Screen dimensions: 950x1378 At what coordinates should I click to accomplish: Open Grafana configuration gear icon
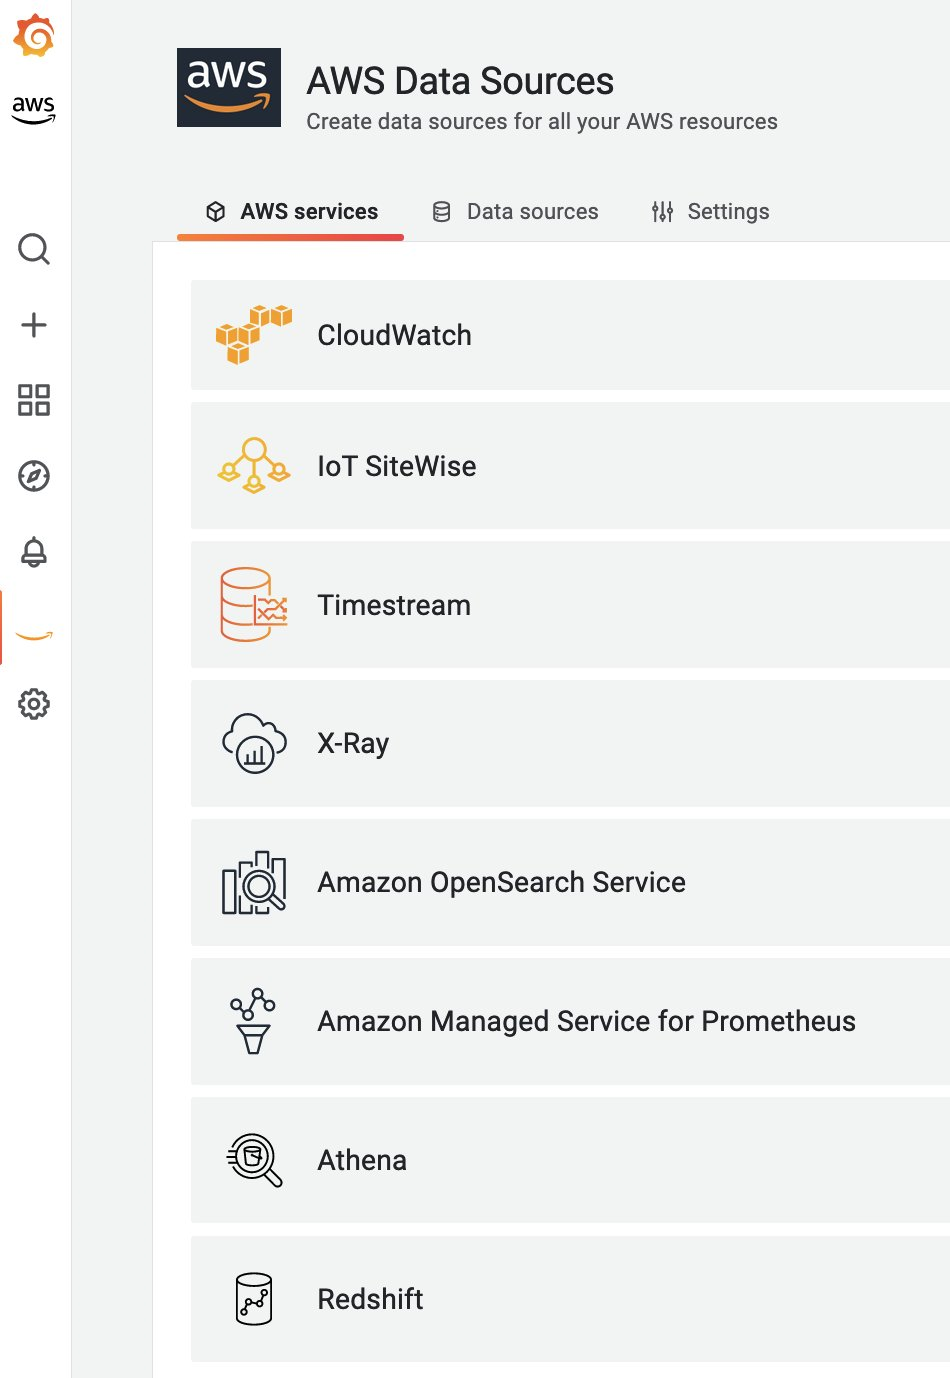35,704
